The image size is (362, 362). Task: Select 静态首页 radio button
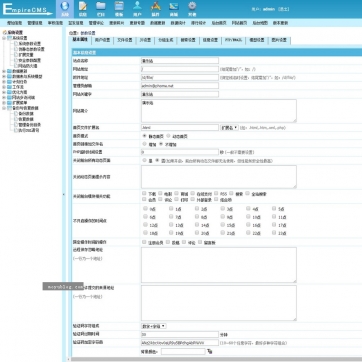point(144,136)
